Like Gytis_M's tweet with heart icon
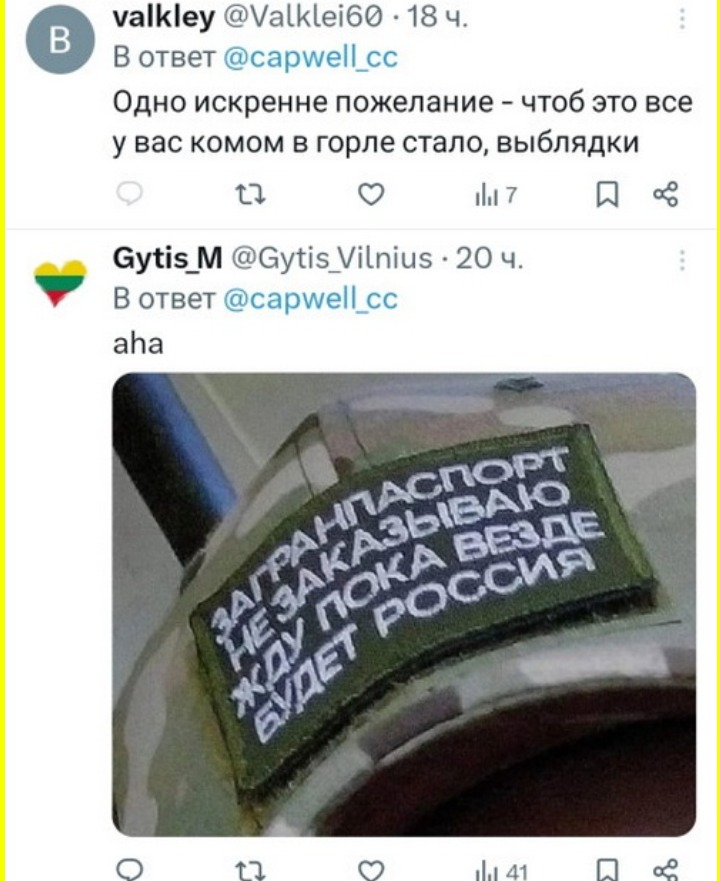720x881 pixels. pyautogui.click(x=371, y=870)
